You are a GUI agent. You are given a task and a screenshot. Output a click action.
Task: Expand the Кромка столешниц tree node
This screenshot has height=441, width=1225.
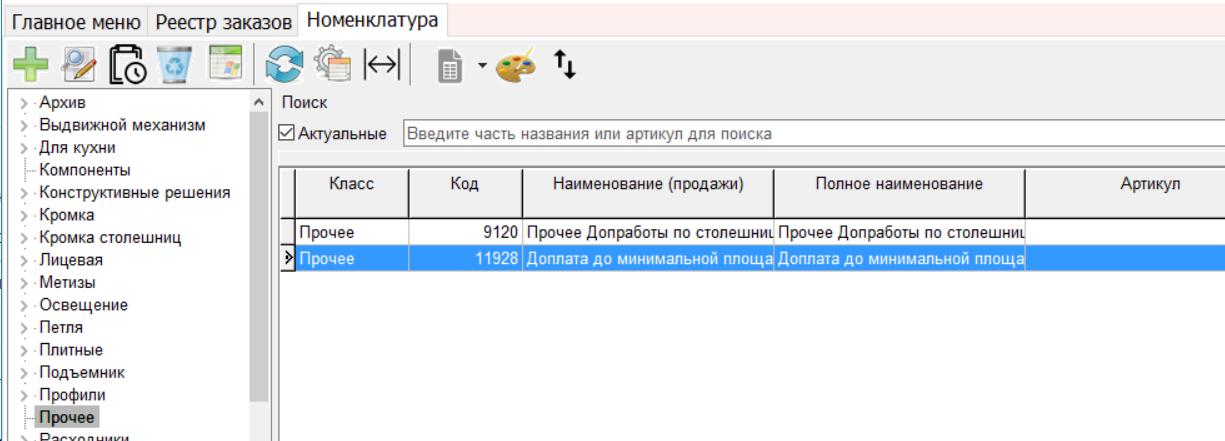[x=23, y=238]
